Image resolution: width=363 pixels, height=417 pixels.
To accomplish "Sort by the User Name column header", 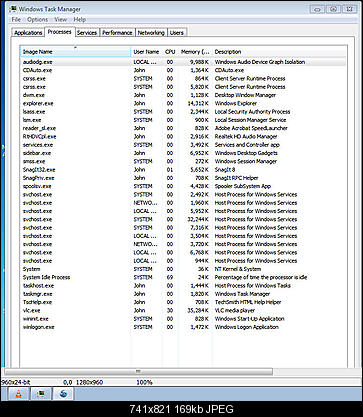I will click(x=146, y=52).
